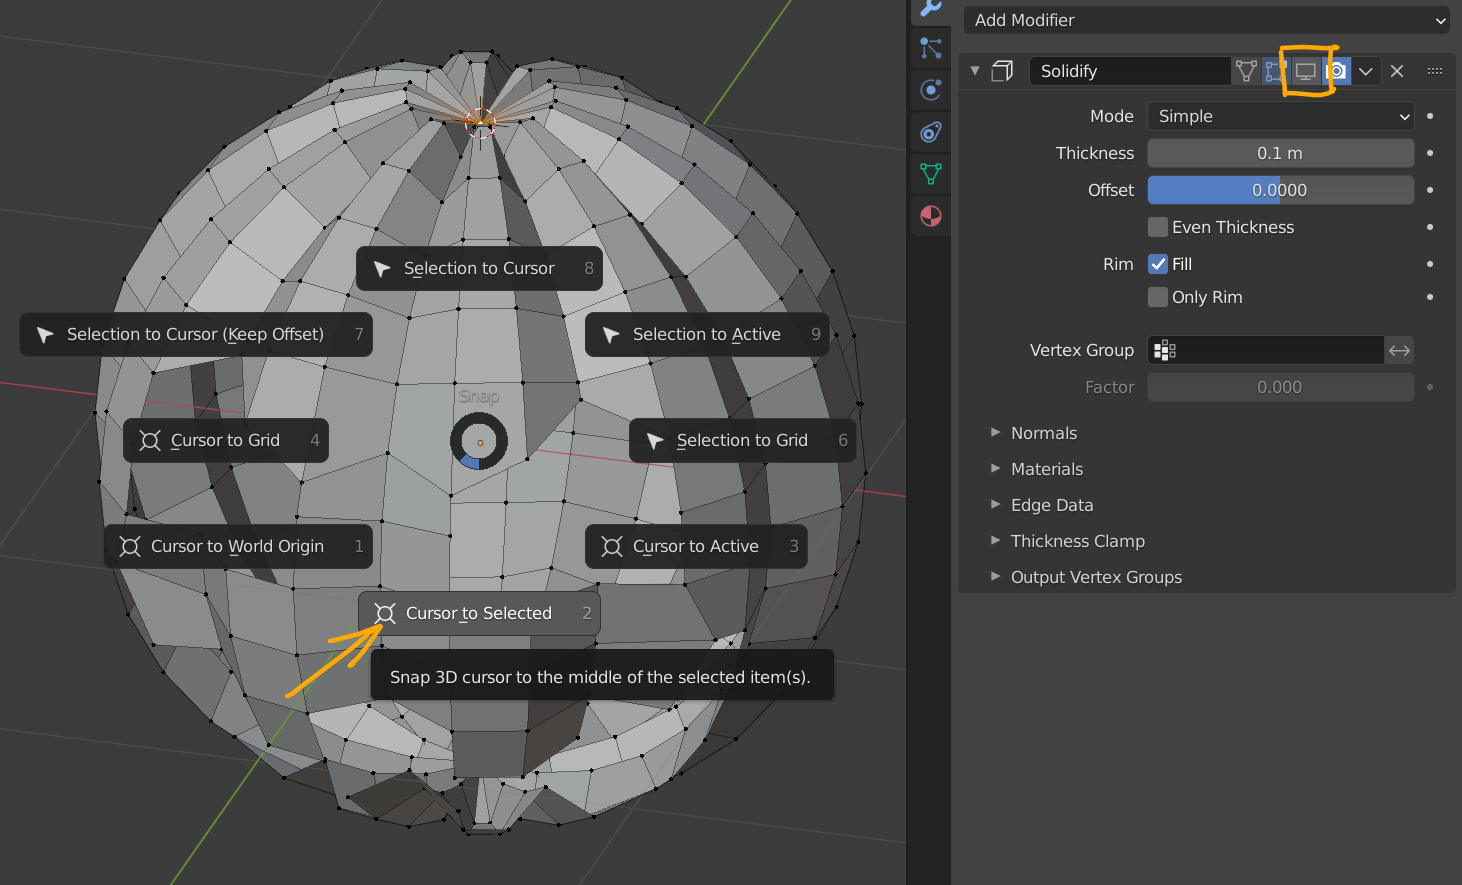
Task: Choose Cursor to Selected from snap menu
Action: [478, 612]
